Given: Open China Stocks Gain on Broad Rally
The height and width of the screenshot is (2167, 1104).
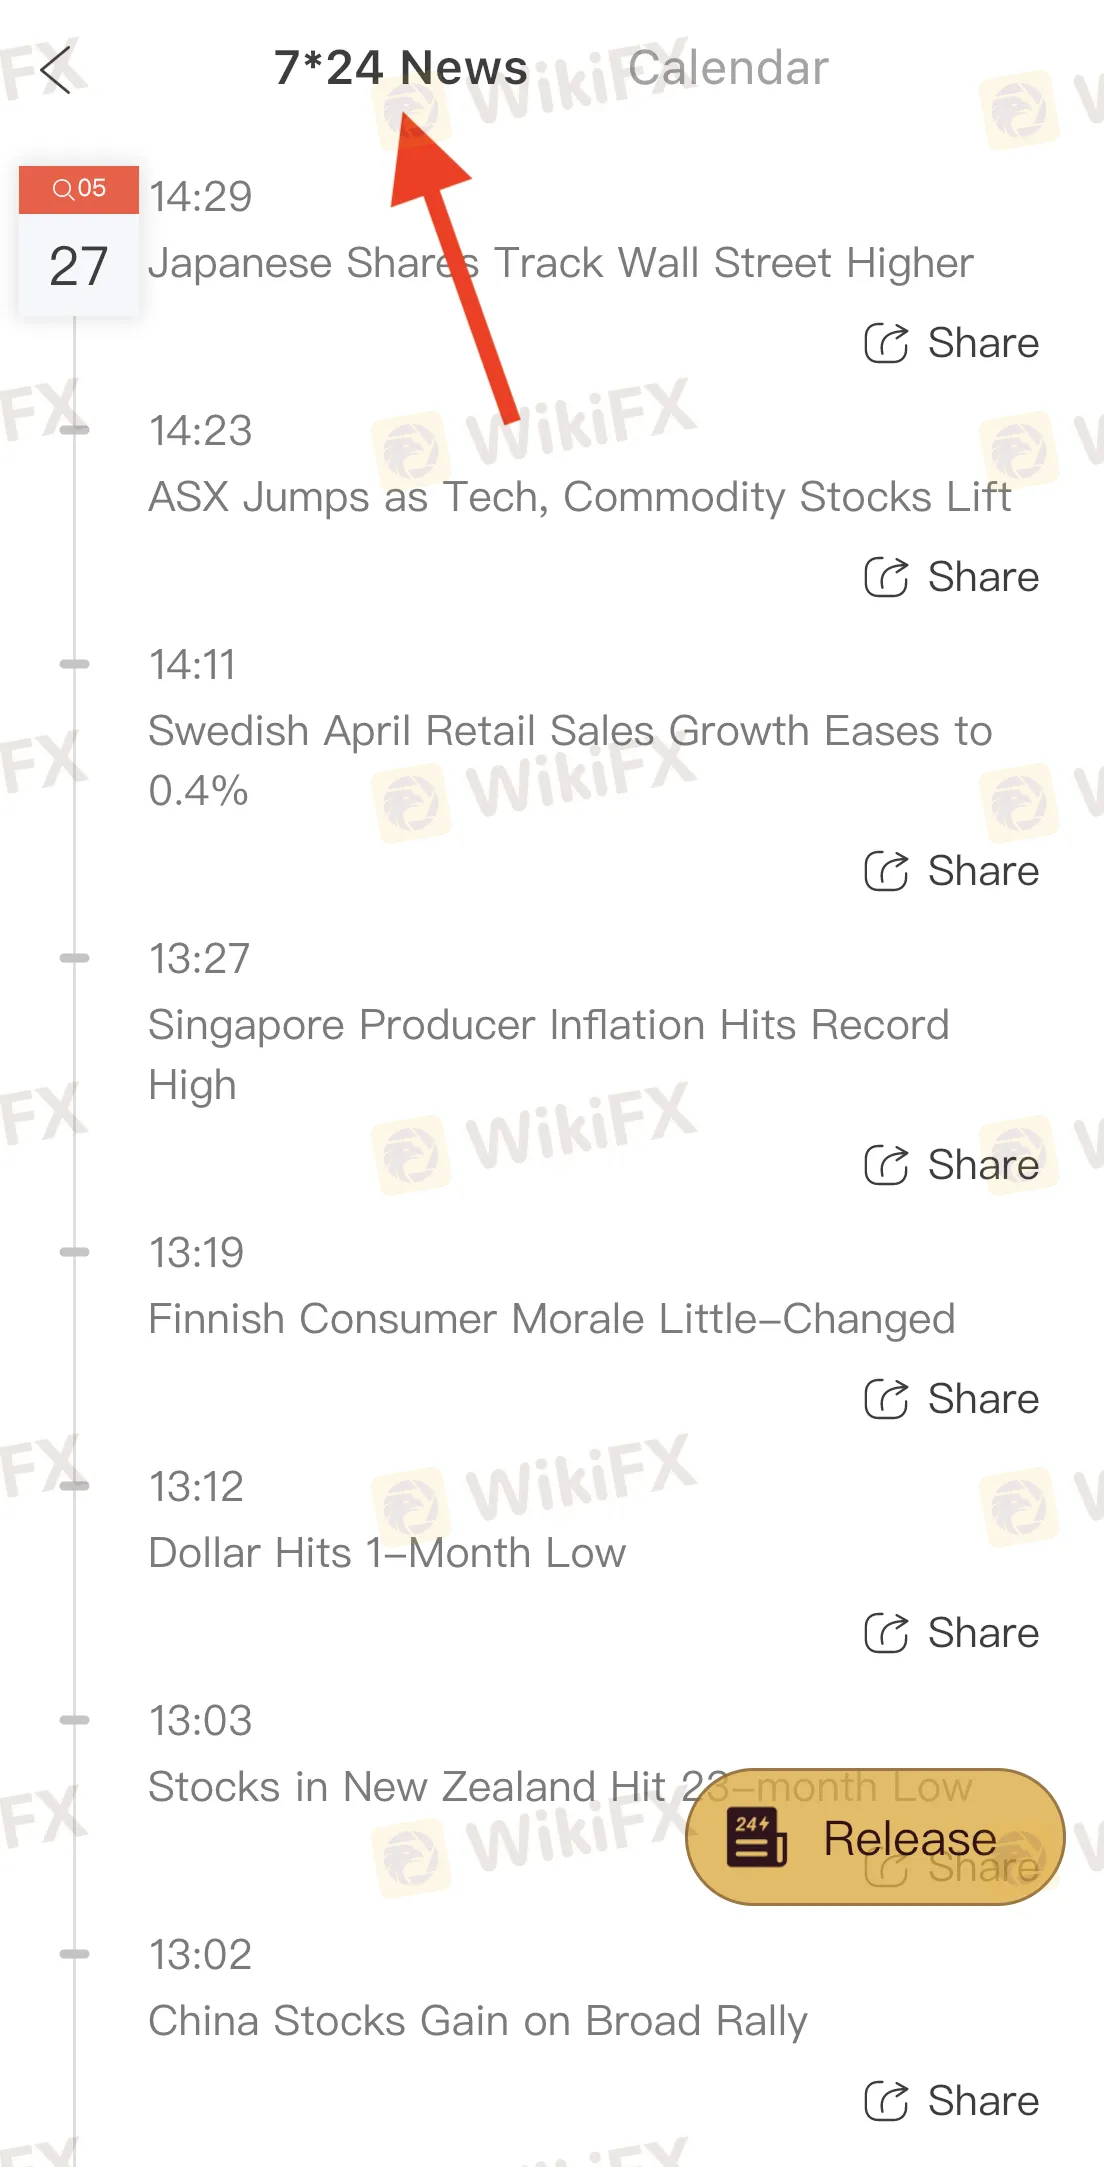Looking at the screenshot, I should pos(477,2021).
